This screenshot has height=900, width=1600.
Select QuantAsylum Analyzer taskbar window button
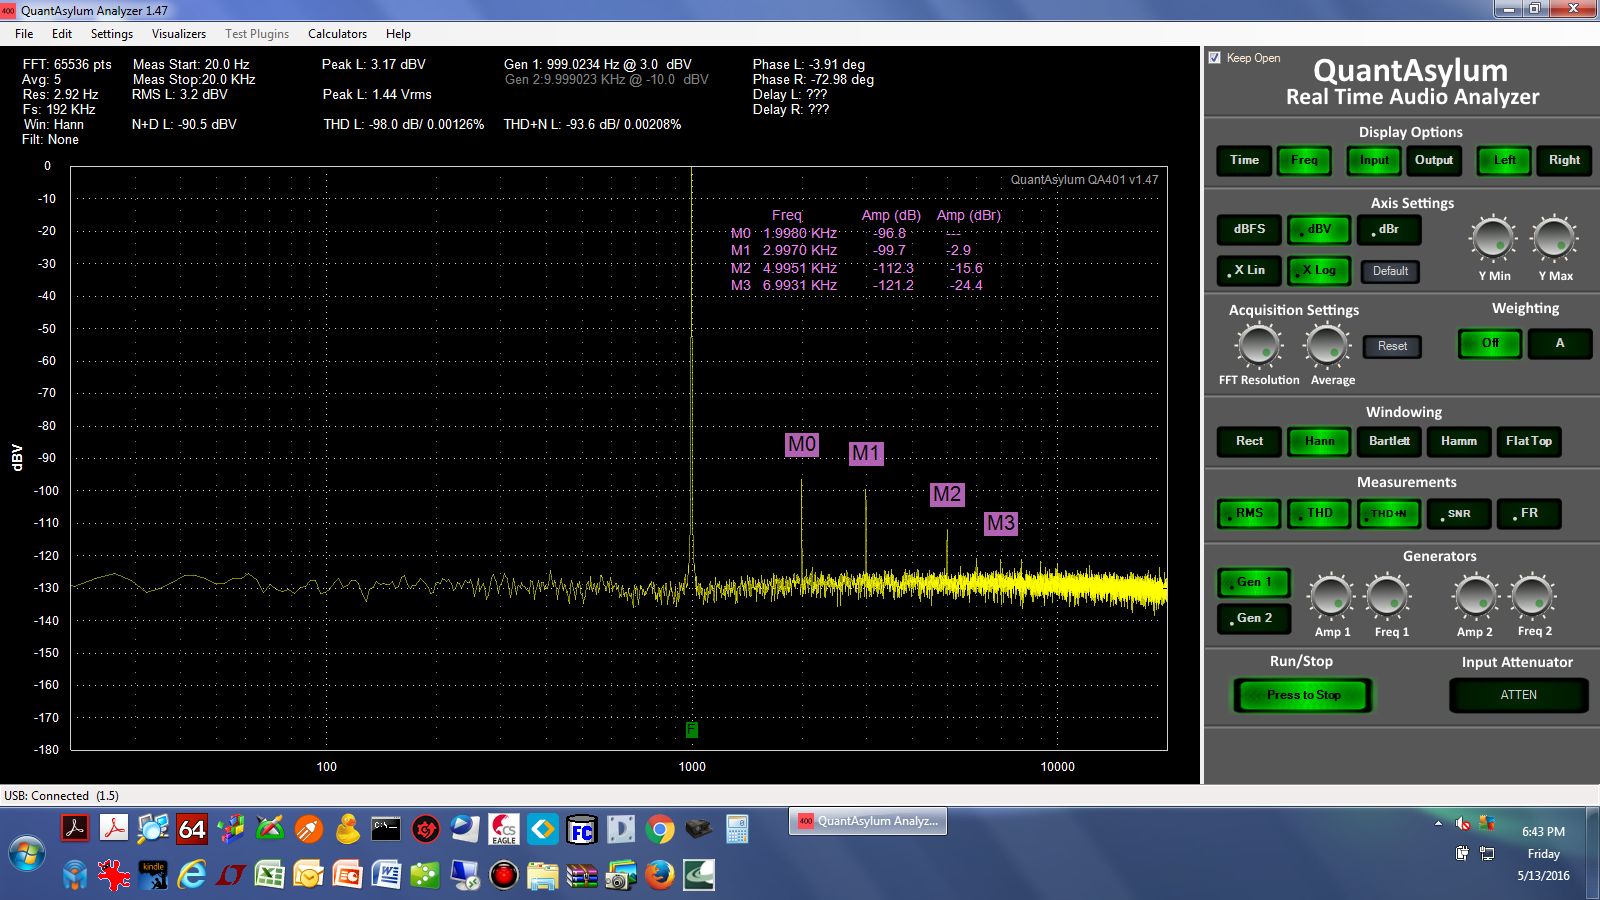click(868, 821)
